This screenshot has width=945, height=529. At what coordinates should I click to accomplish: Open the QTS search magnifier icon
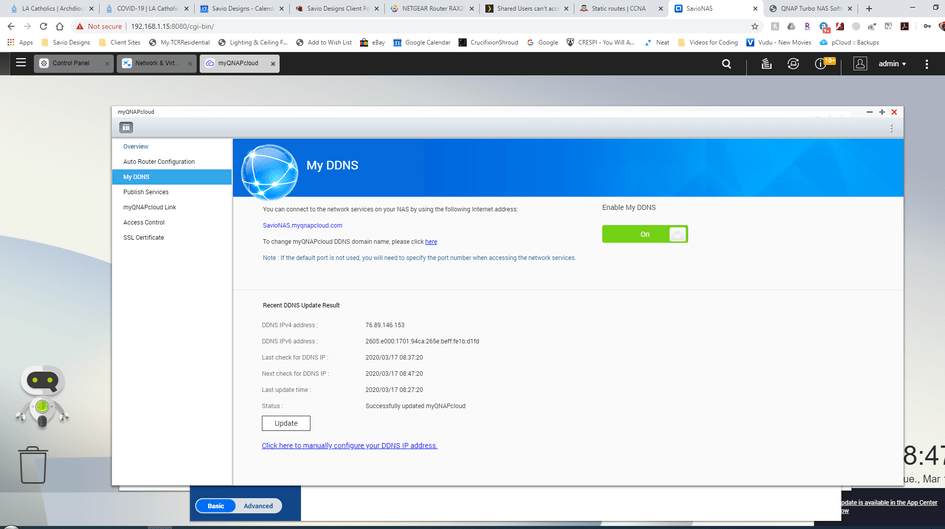coord(726,63)
